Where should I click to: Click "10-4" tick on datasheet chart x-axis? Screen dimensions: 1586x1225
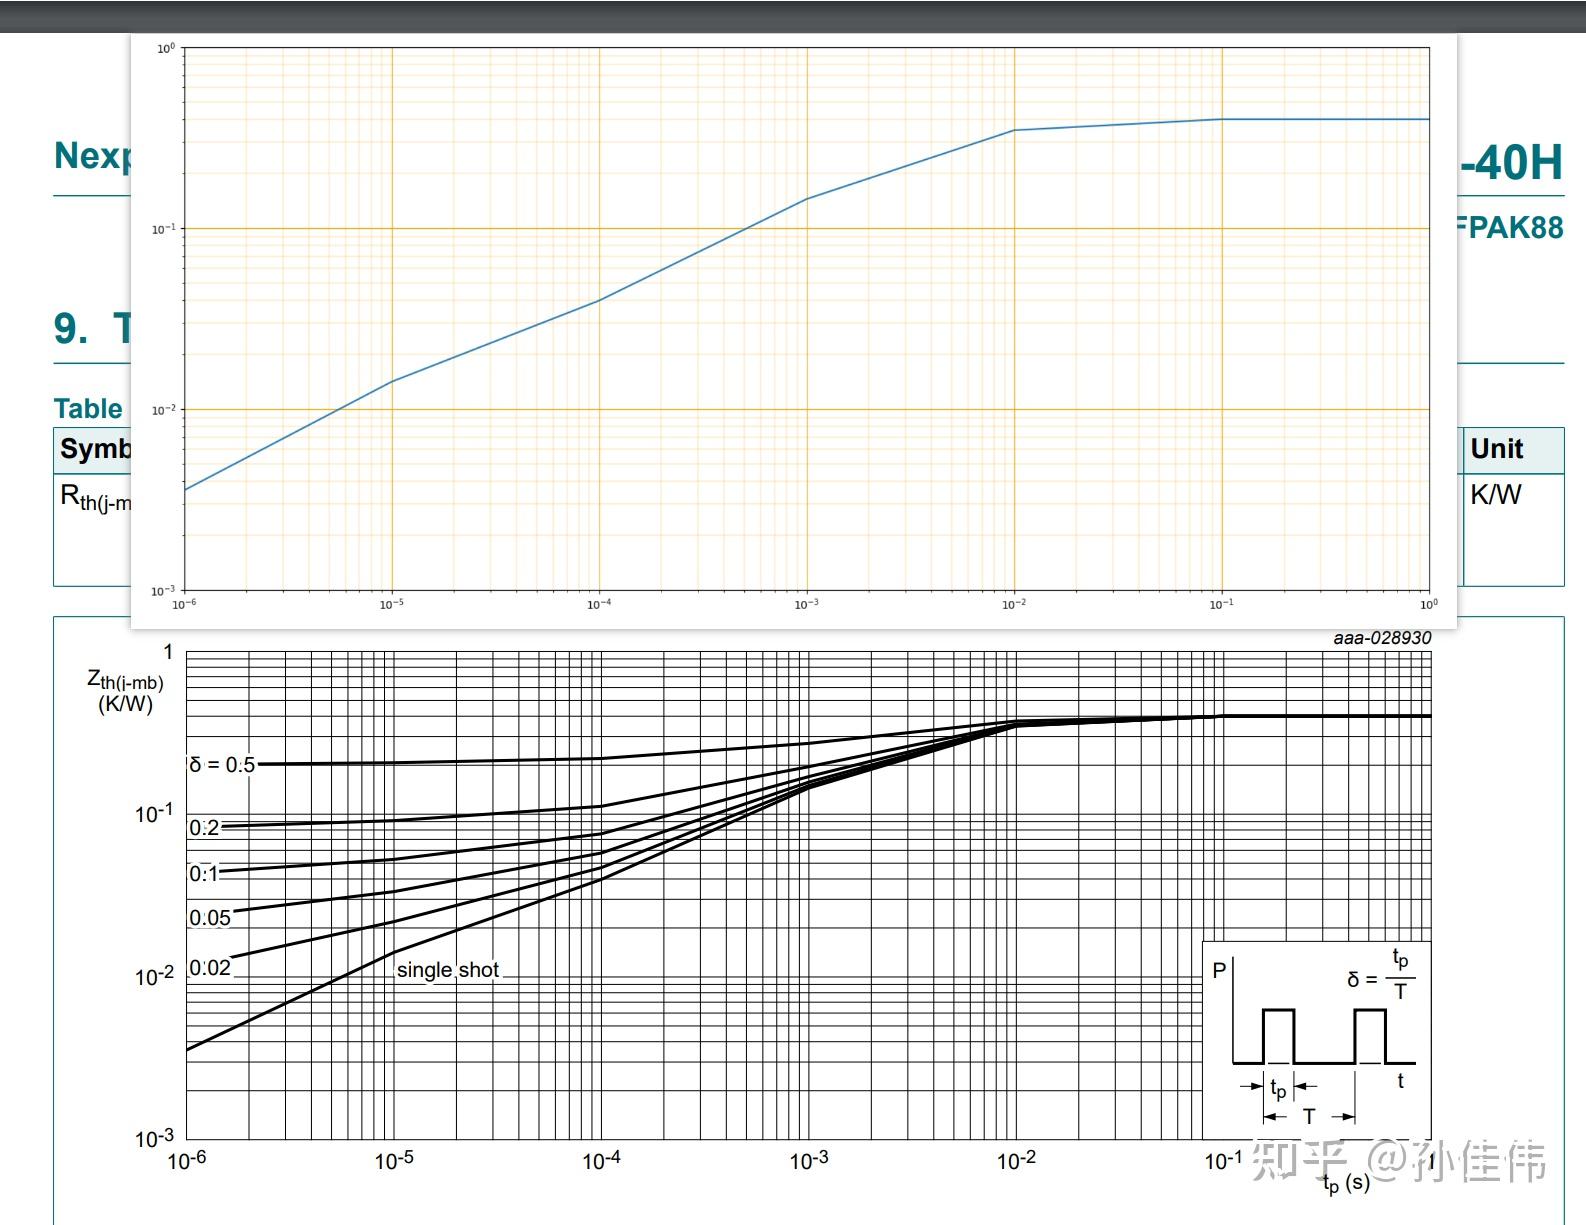click(x=601, y=1160)
